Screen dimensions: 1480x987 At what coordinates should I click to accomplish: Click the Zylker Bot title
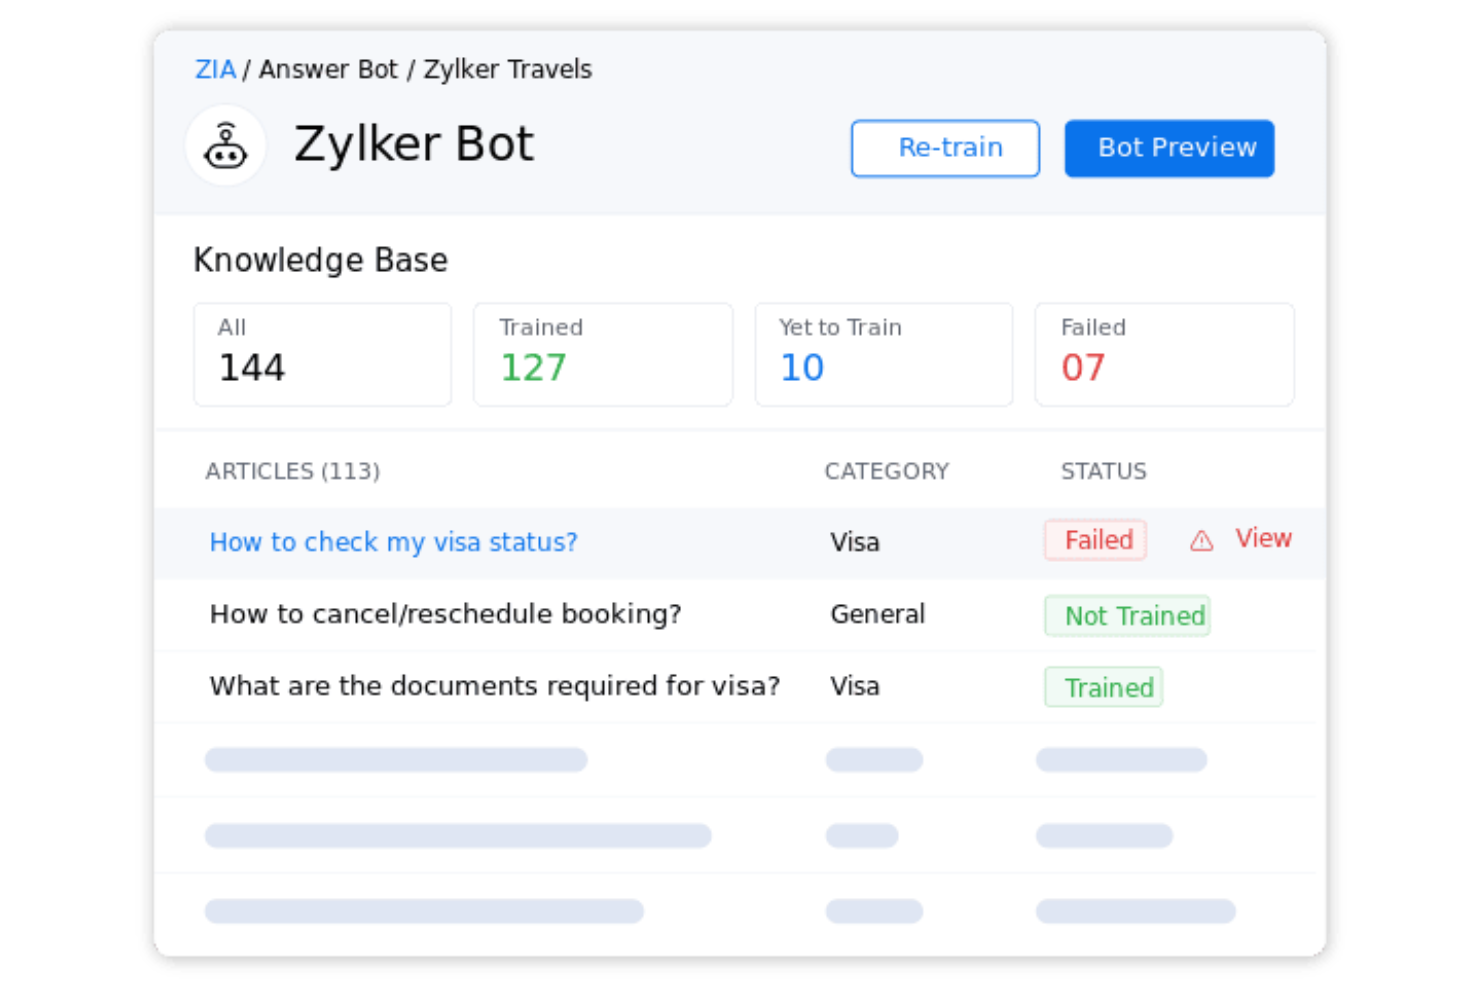[x=414, y=144]
